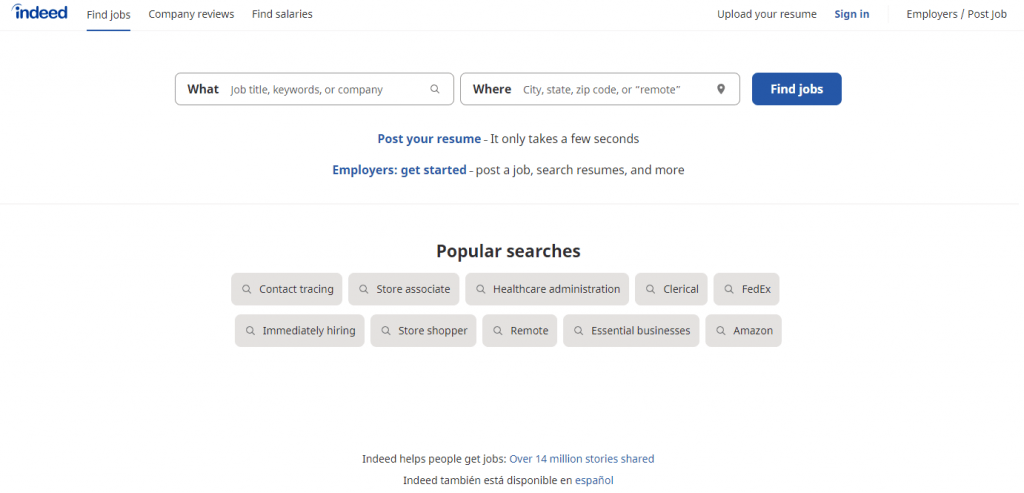Image resolution: width=1024 pixels, height=493 pixels.
Task: Open the Company reviews tab
Action: pos(191,14)
